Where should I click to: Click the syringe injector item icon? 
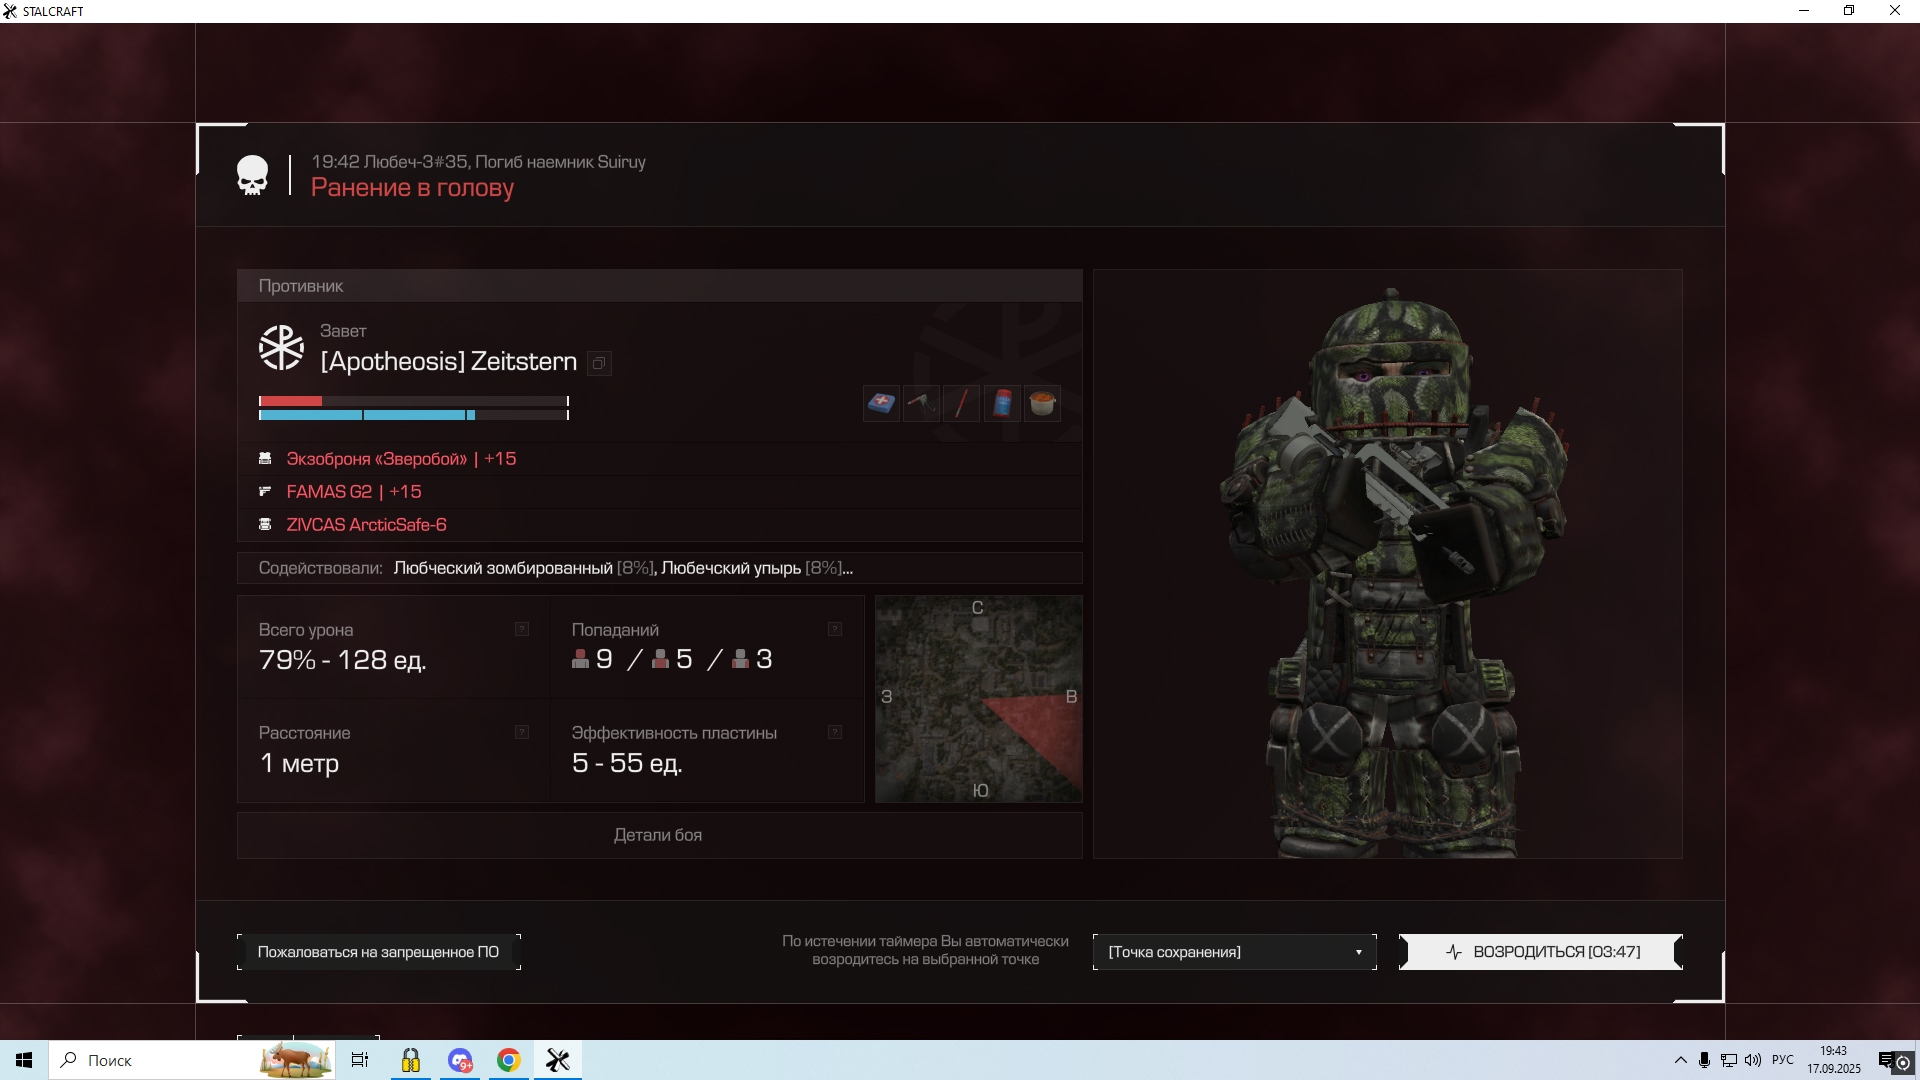pyautogui.click(x=921, y=403)
